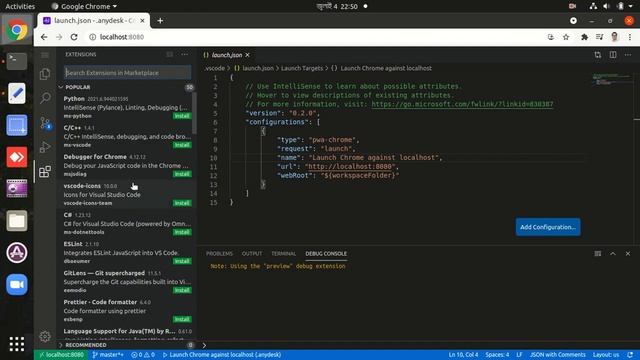Open the Explorer view in activity bar

coord(45,74)
